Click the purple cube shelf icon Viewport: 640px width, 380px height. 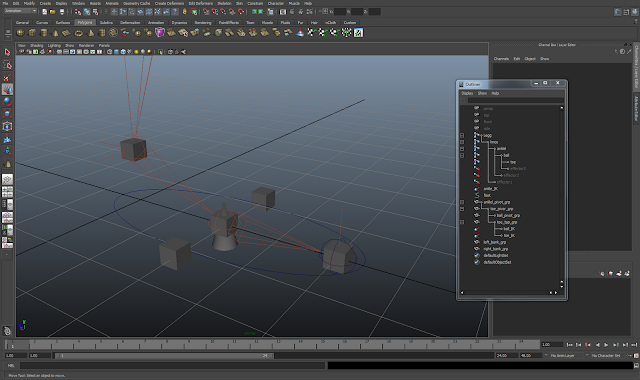click(x=160, y=33)
